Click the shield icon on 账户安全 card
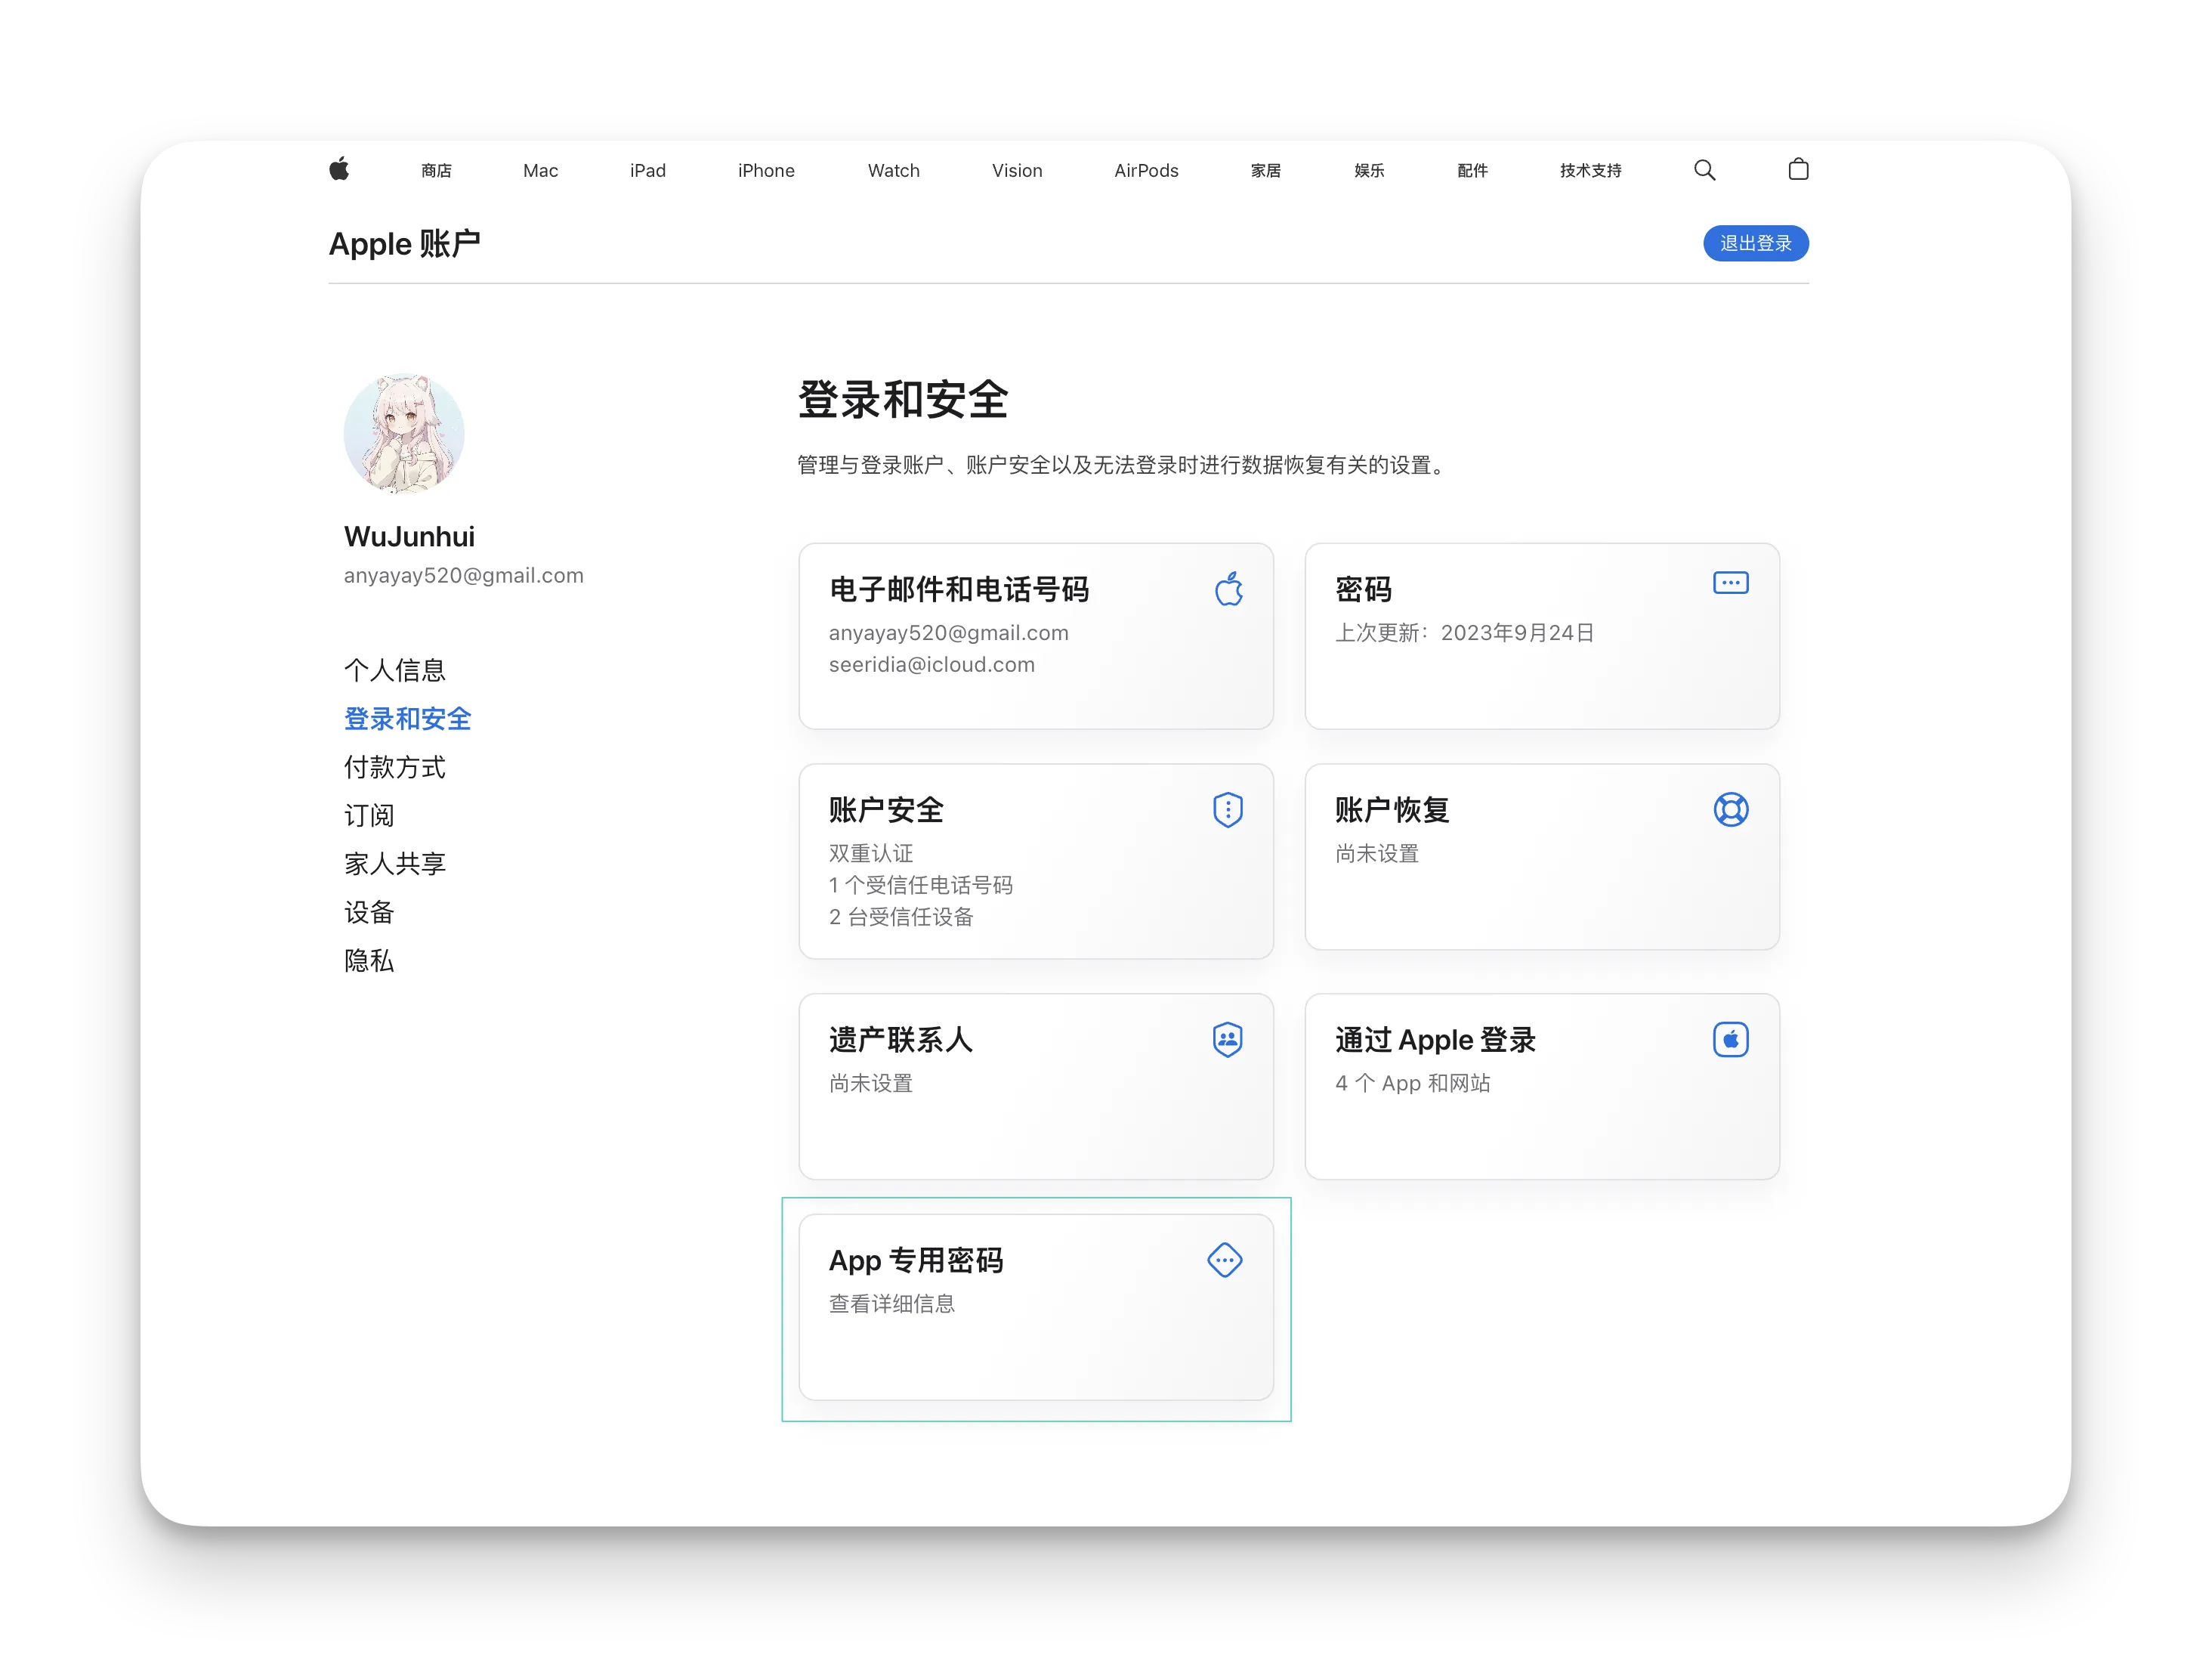 (x=1227, y=810)
